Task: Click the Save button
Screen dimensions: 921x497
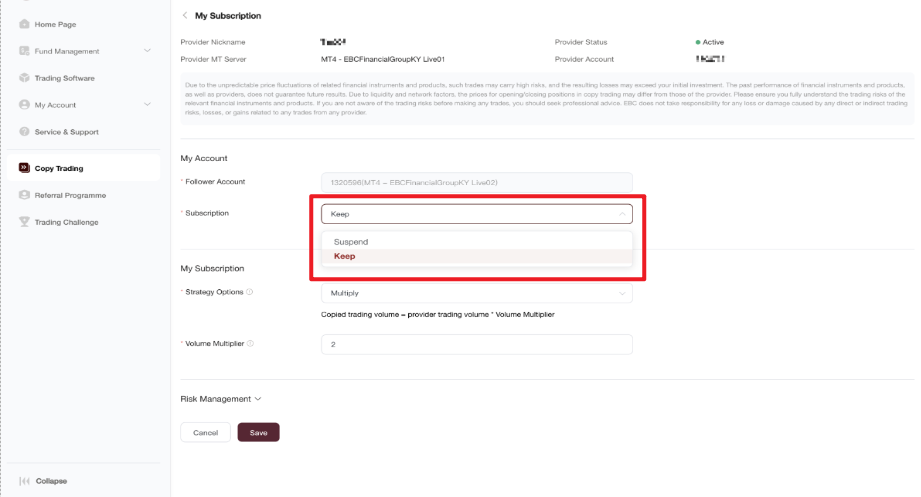Action: pyautogui.click(x=258, y=432)
